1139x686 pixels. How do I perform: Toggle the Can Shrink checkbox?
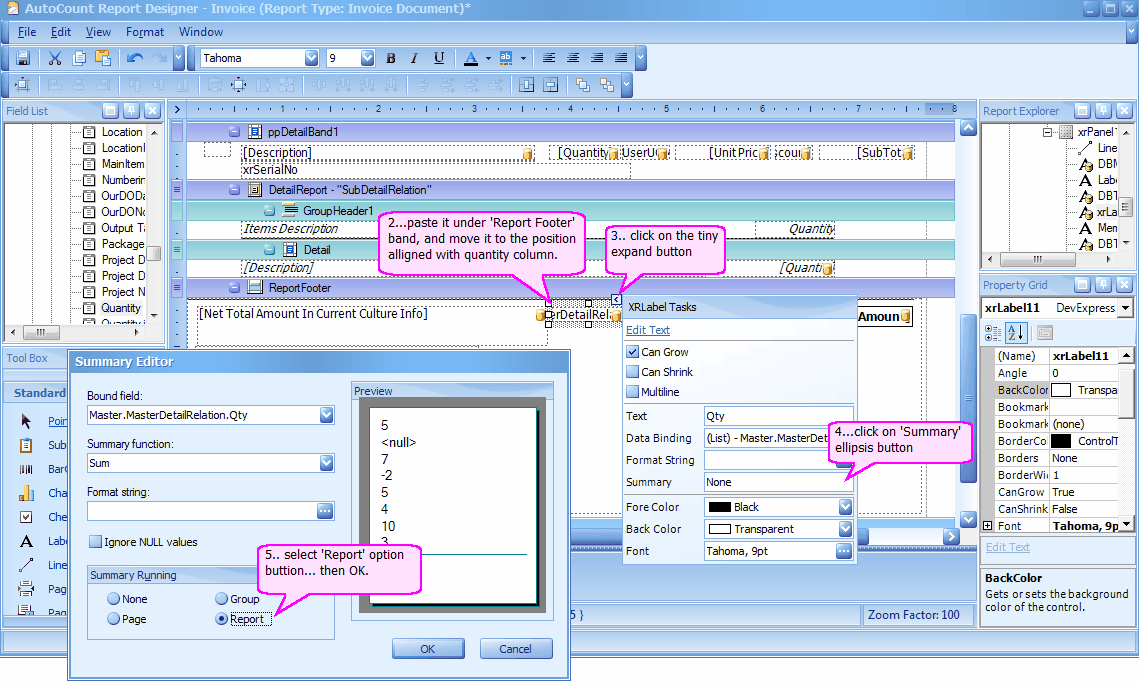(633, 371)
